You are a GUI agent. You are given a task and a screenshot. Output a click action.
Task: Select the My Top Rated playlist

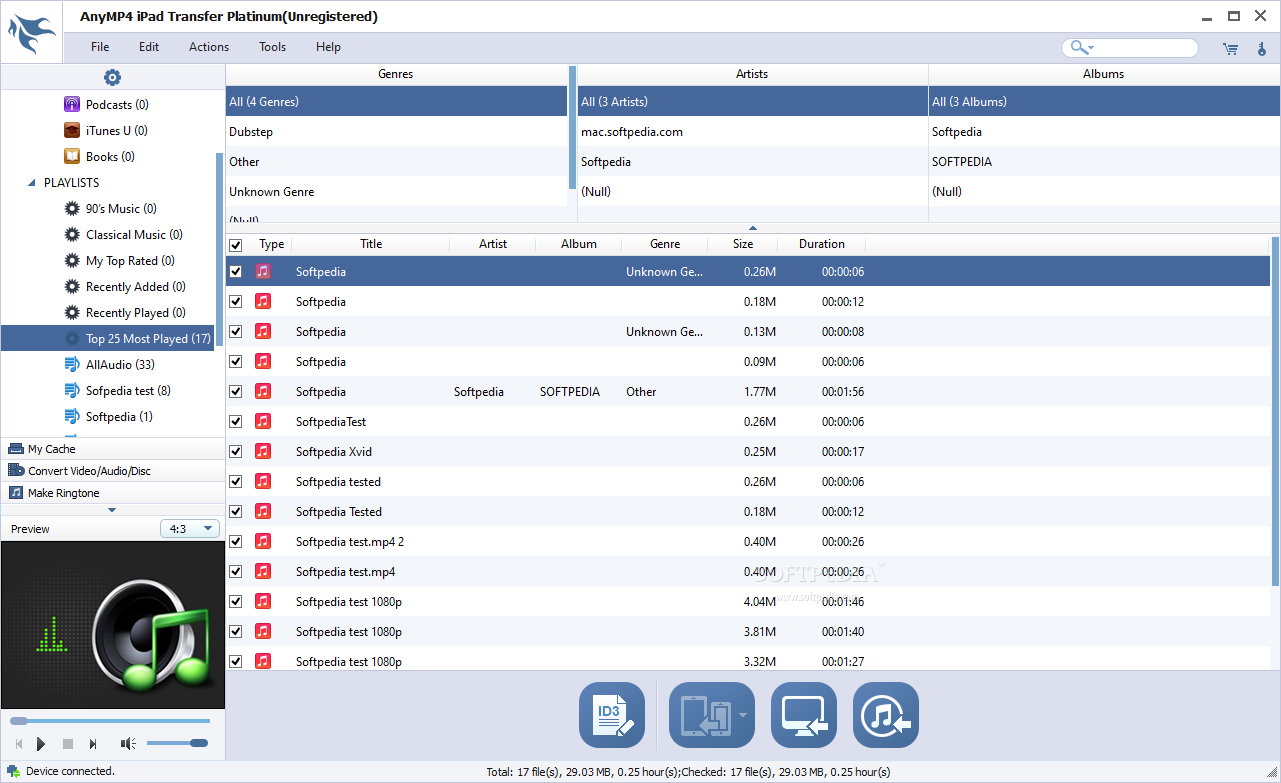point(130,260)
